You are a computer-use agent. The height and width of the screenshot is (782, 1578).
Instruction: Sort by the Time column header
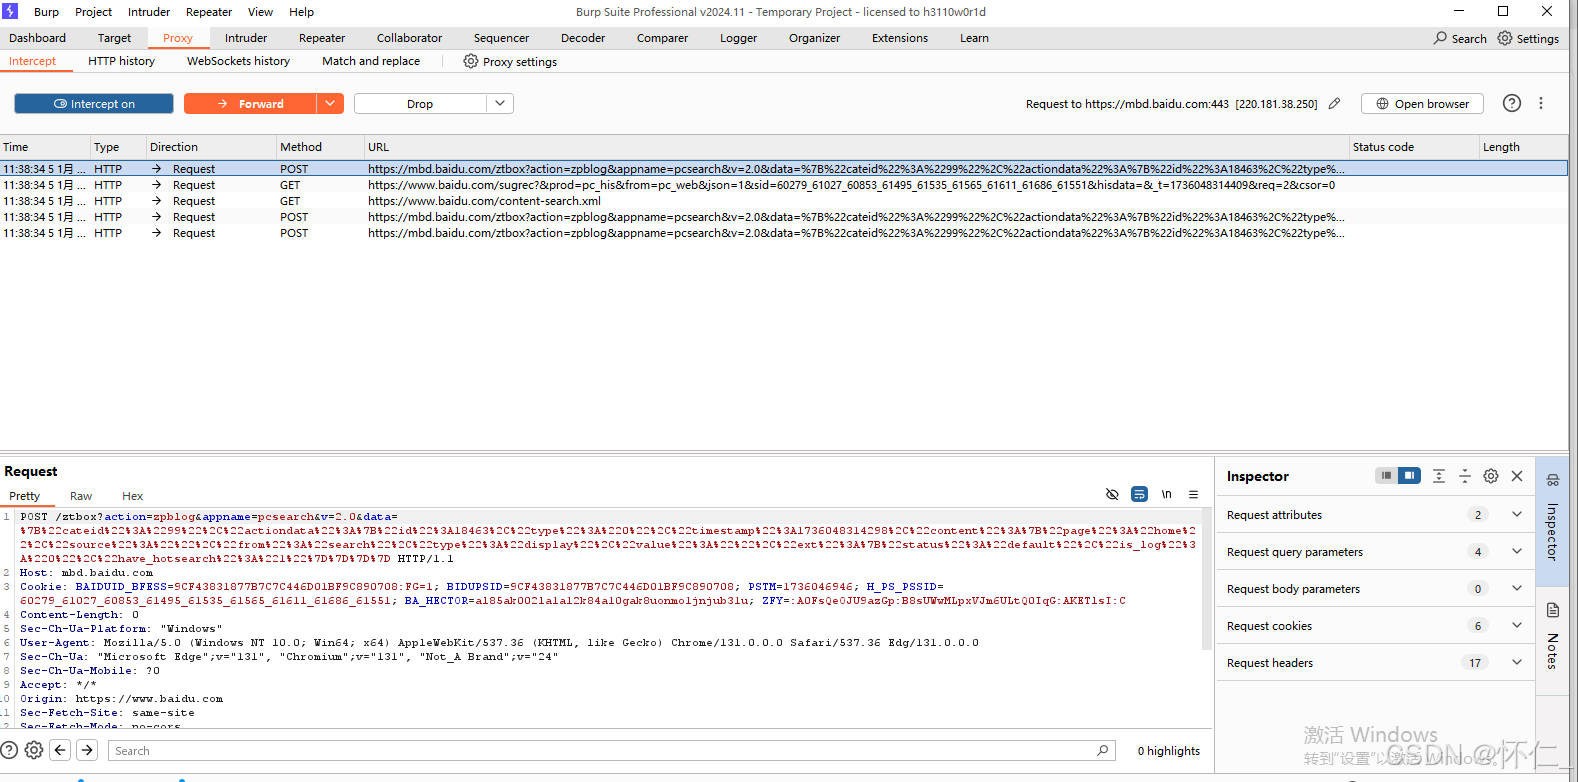[x=44, y=146]
